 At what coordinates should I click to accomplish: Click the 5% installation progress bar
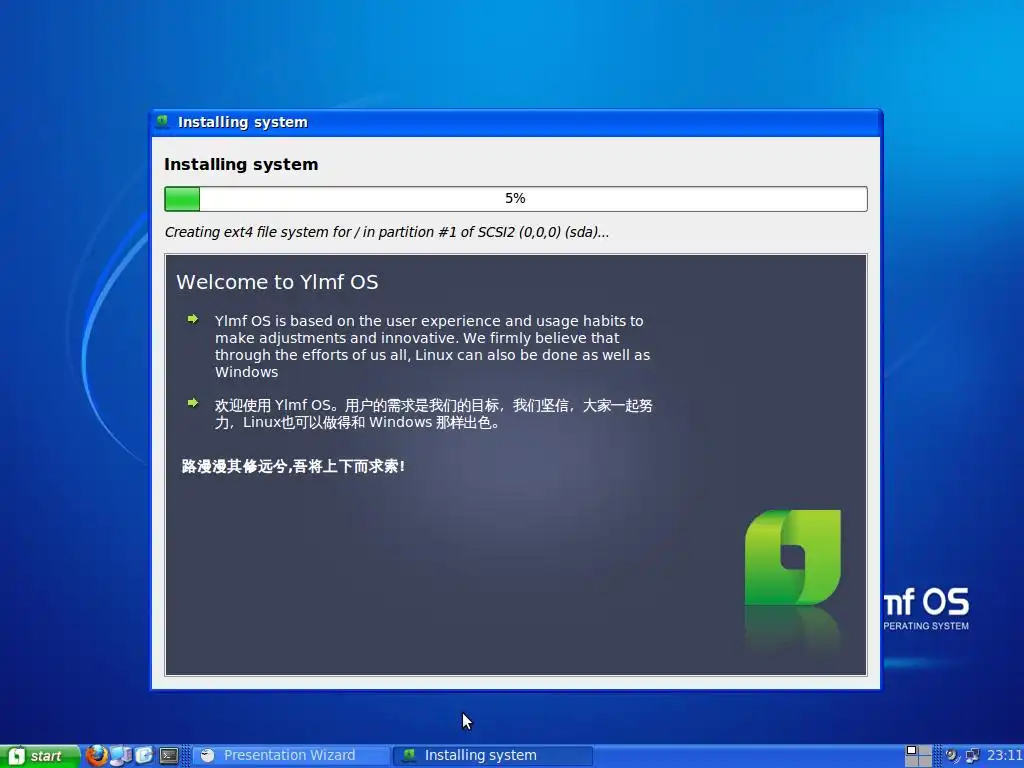pyautogui.click(x=515, y=199)
